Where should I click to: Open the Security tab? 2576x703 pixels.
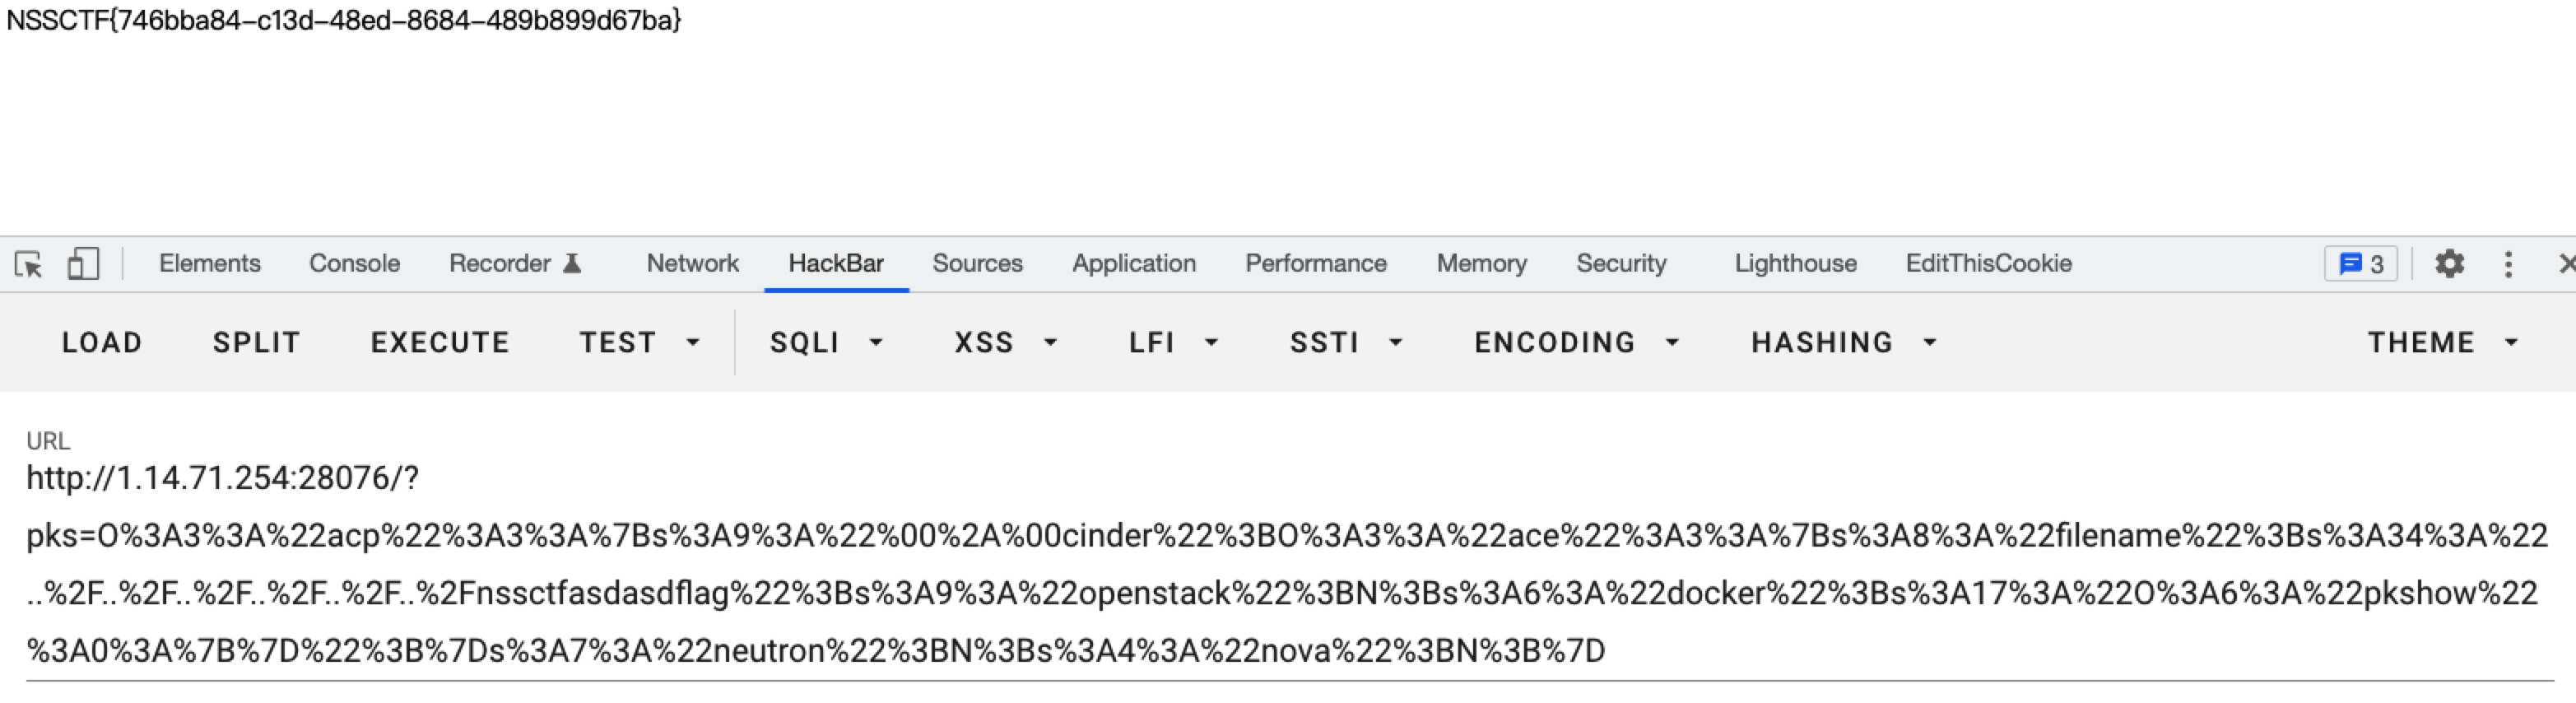(1621, 263)
